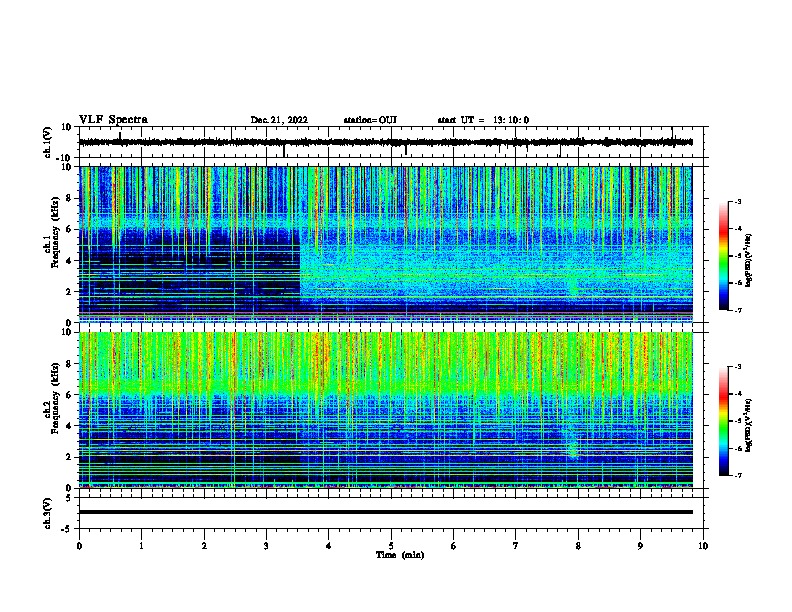Viewport: 792px width, 612px height.
Task: Click the "-3" top label of ch.1 colorbar
Action: point(737,202)
